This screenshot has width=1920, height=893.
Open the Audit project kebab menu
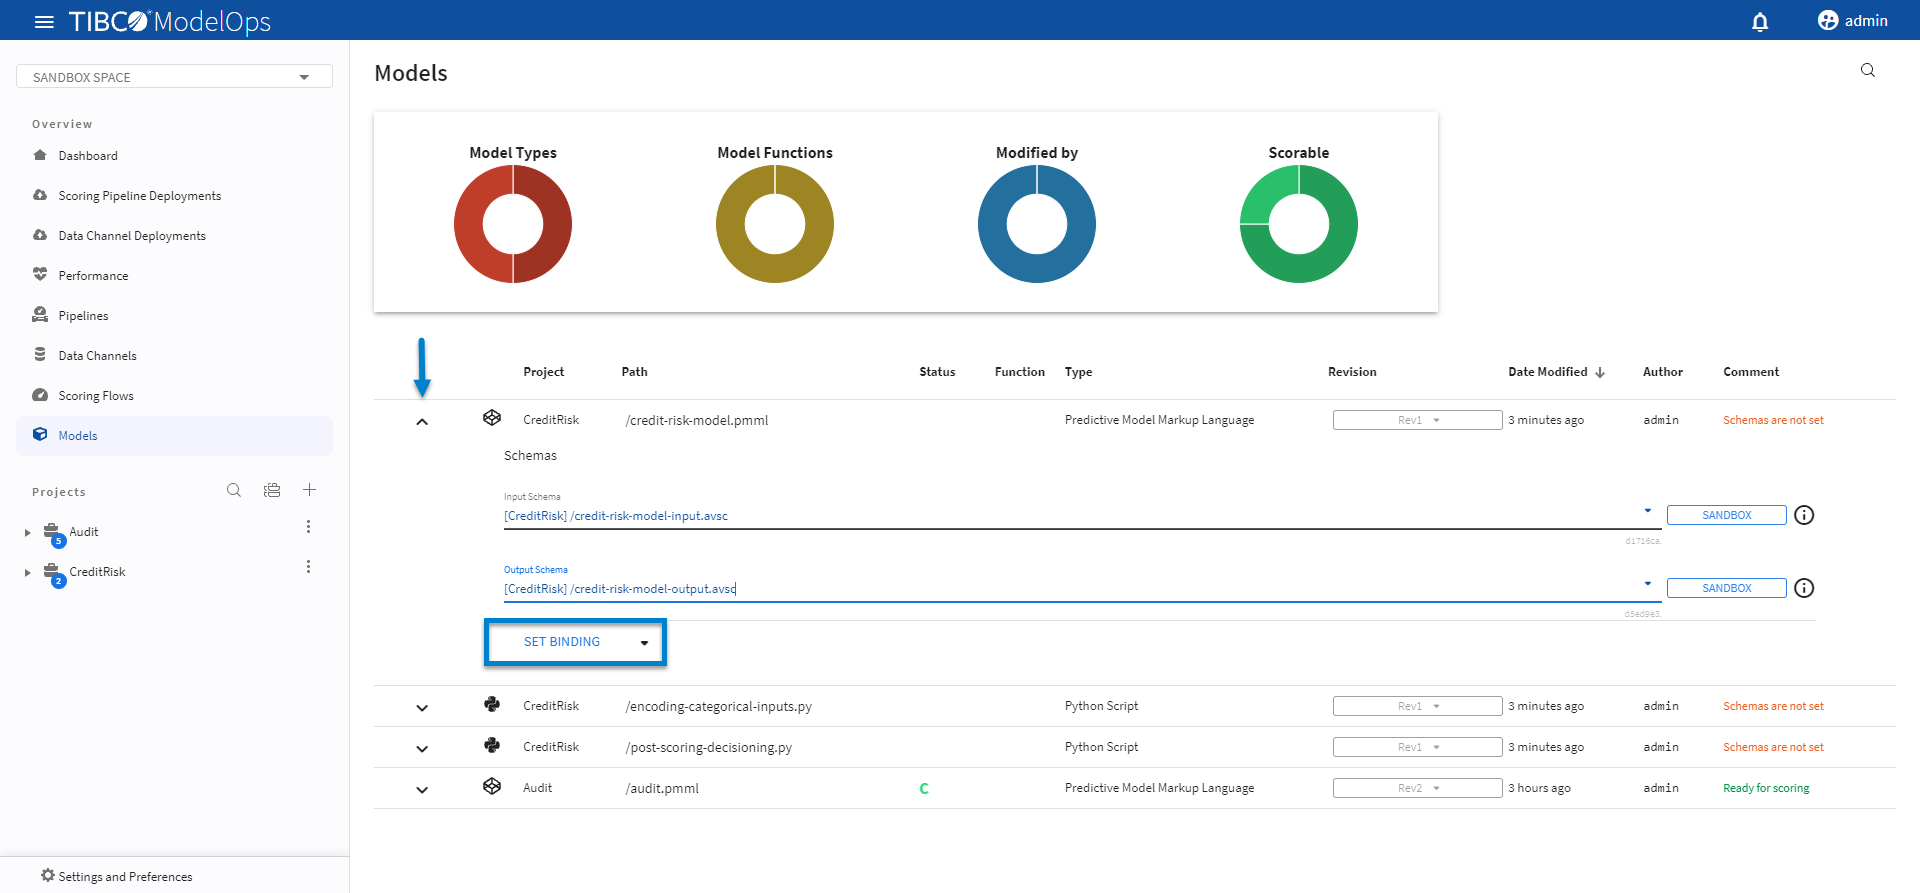pyautogui.click(x=308, y=527)
